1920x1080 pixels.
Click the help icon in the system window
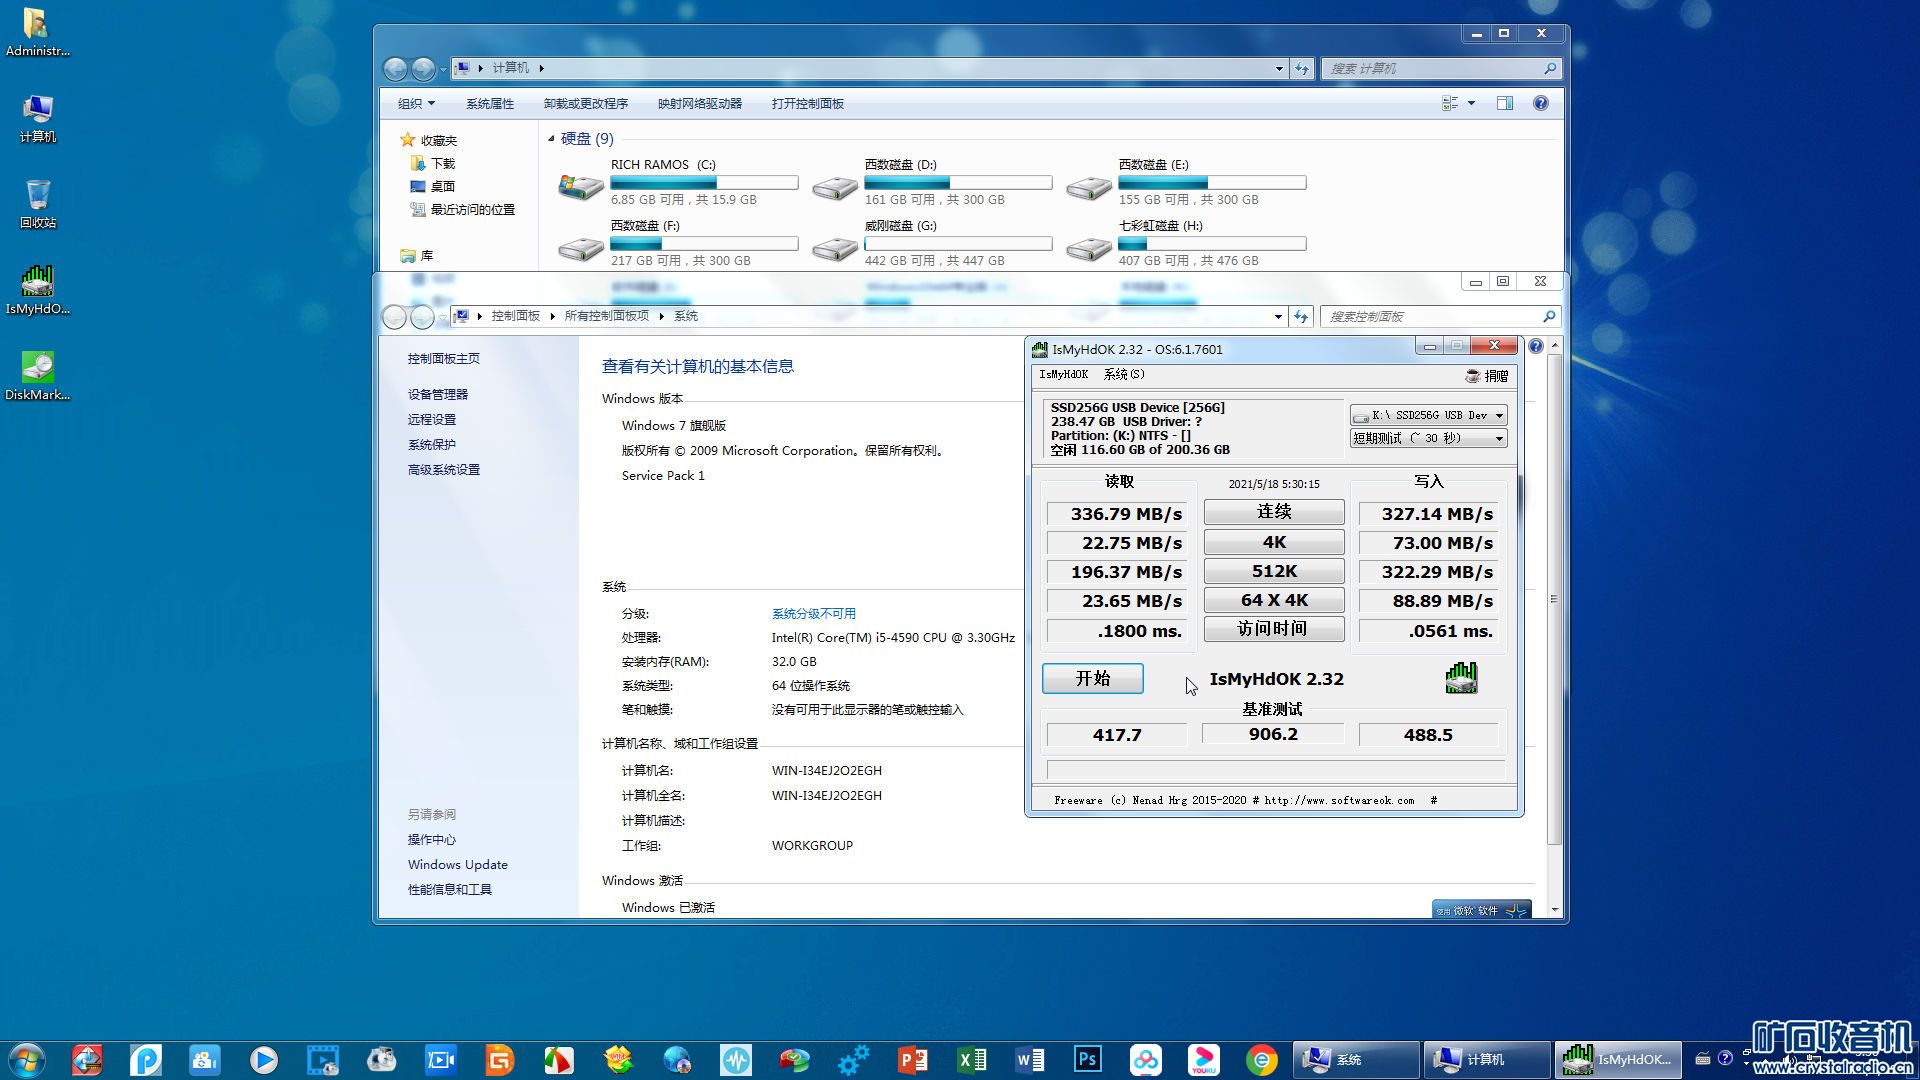tap(1536, 346)
